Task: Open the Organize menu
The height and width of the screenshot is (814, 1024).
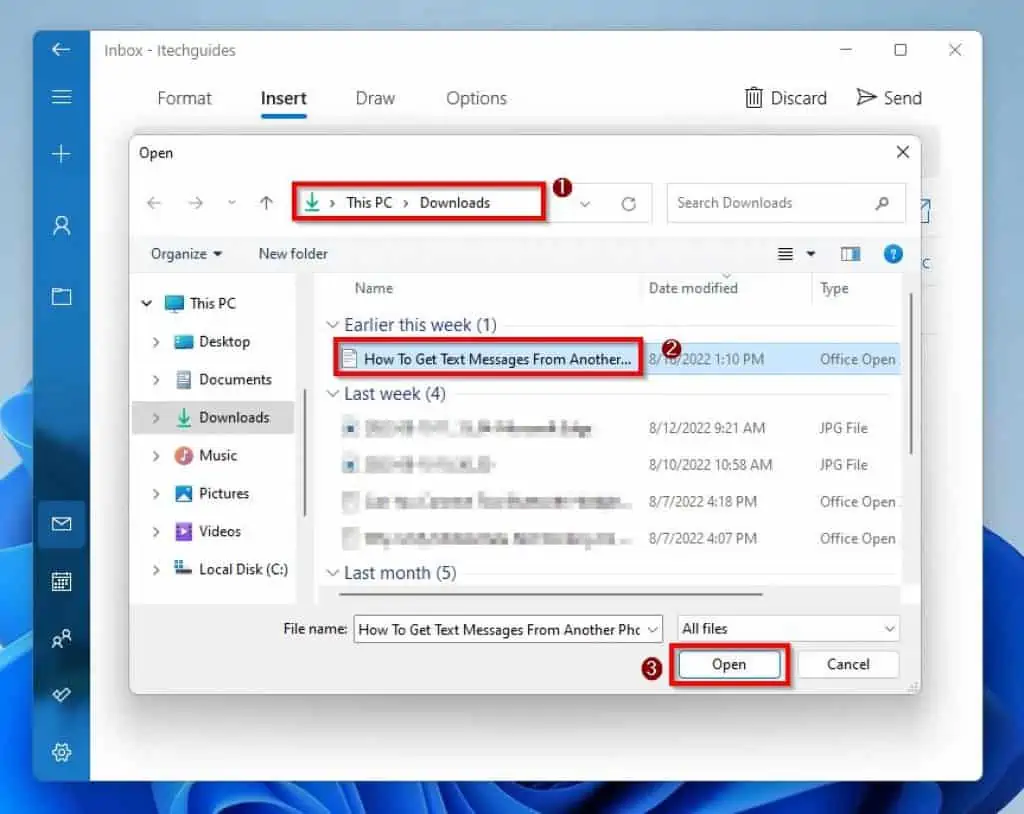Action: 186,254
